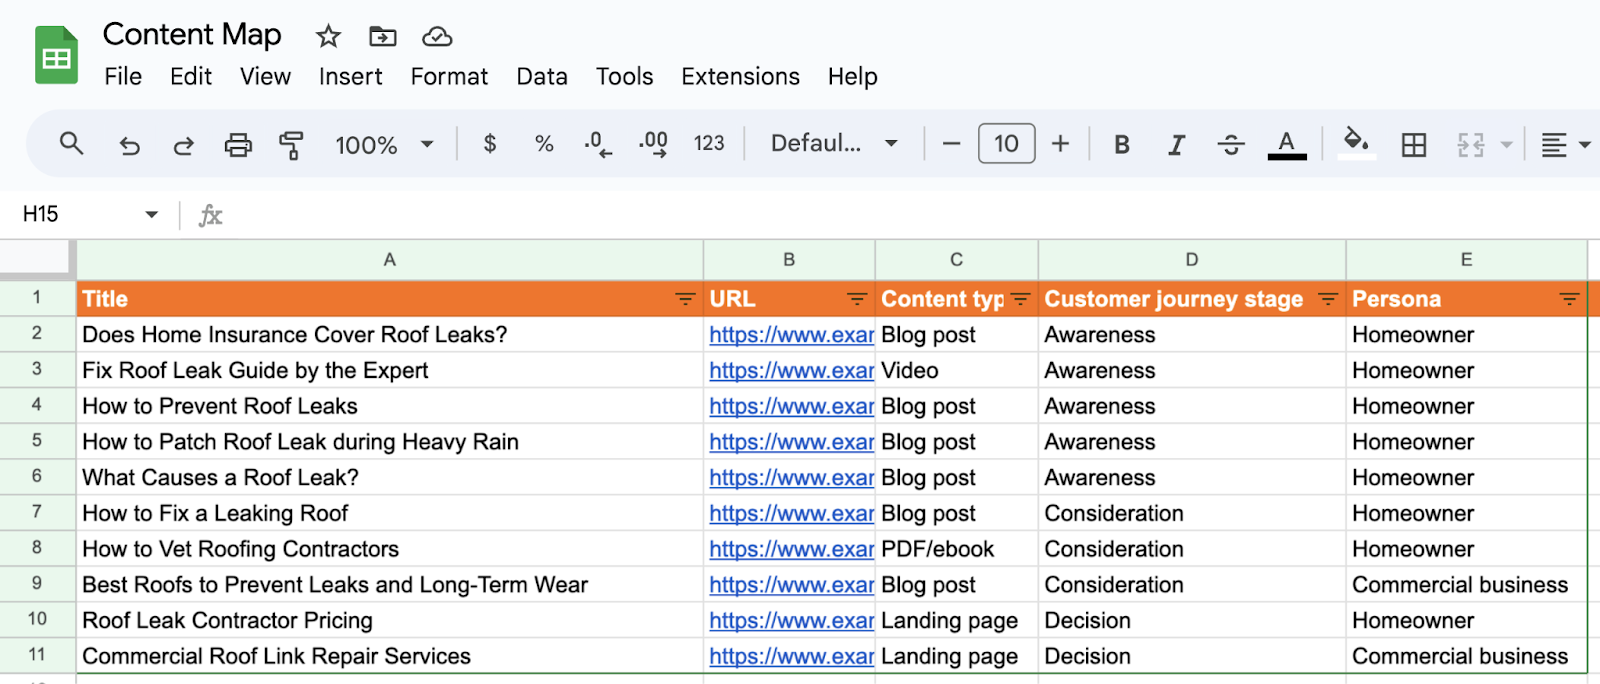Toggle bold formatting
Screen dimensions: 1600x684
tap(1122, 145)
